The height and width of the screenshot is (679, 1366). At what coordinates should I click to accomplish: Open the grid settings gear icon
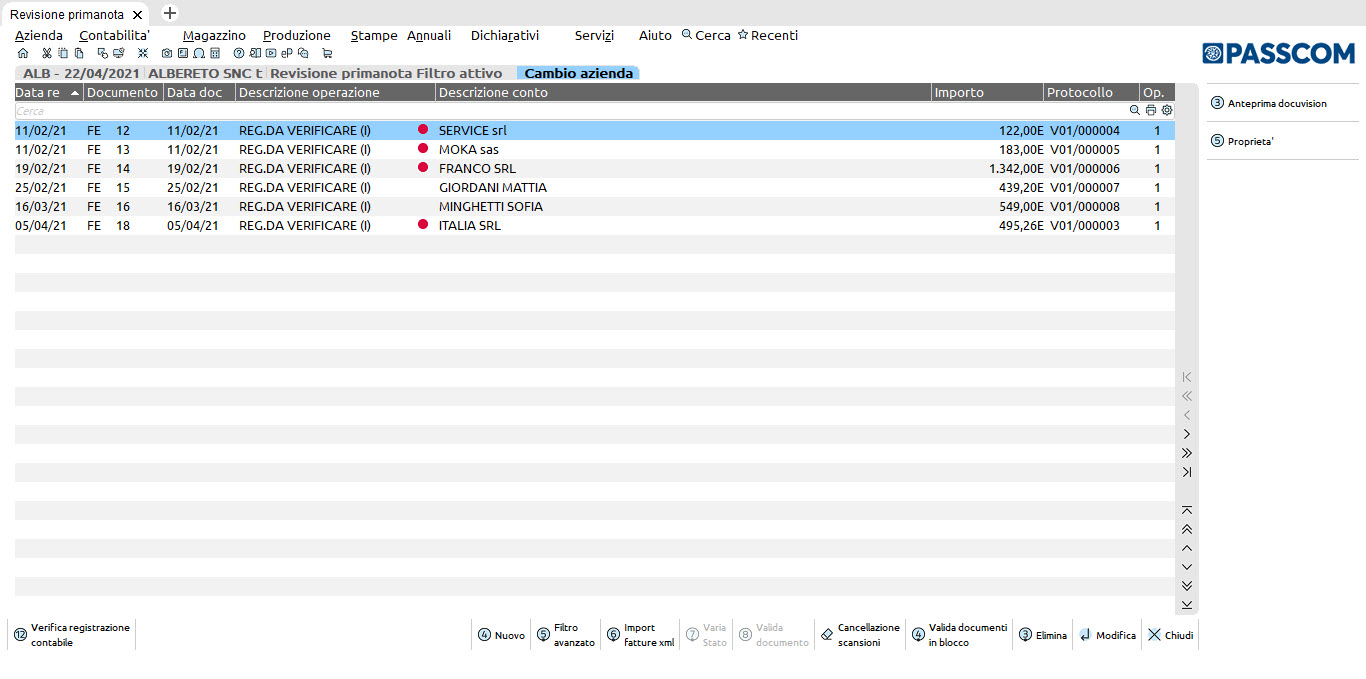tap(1167, 111)
